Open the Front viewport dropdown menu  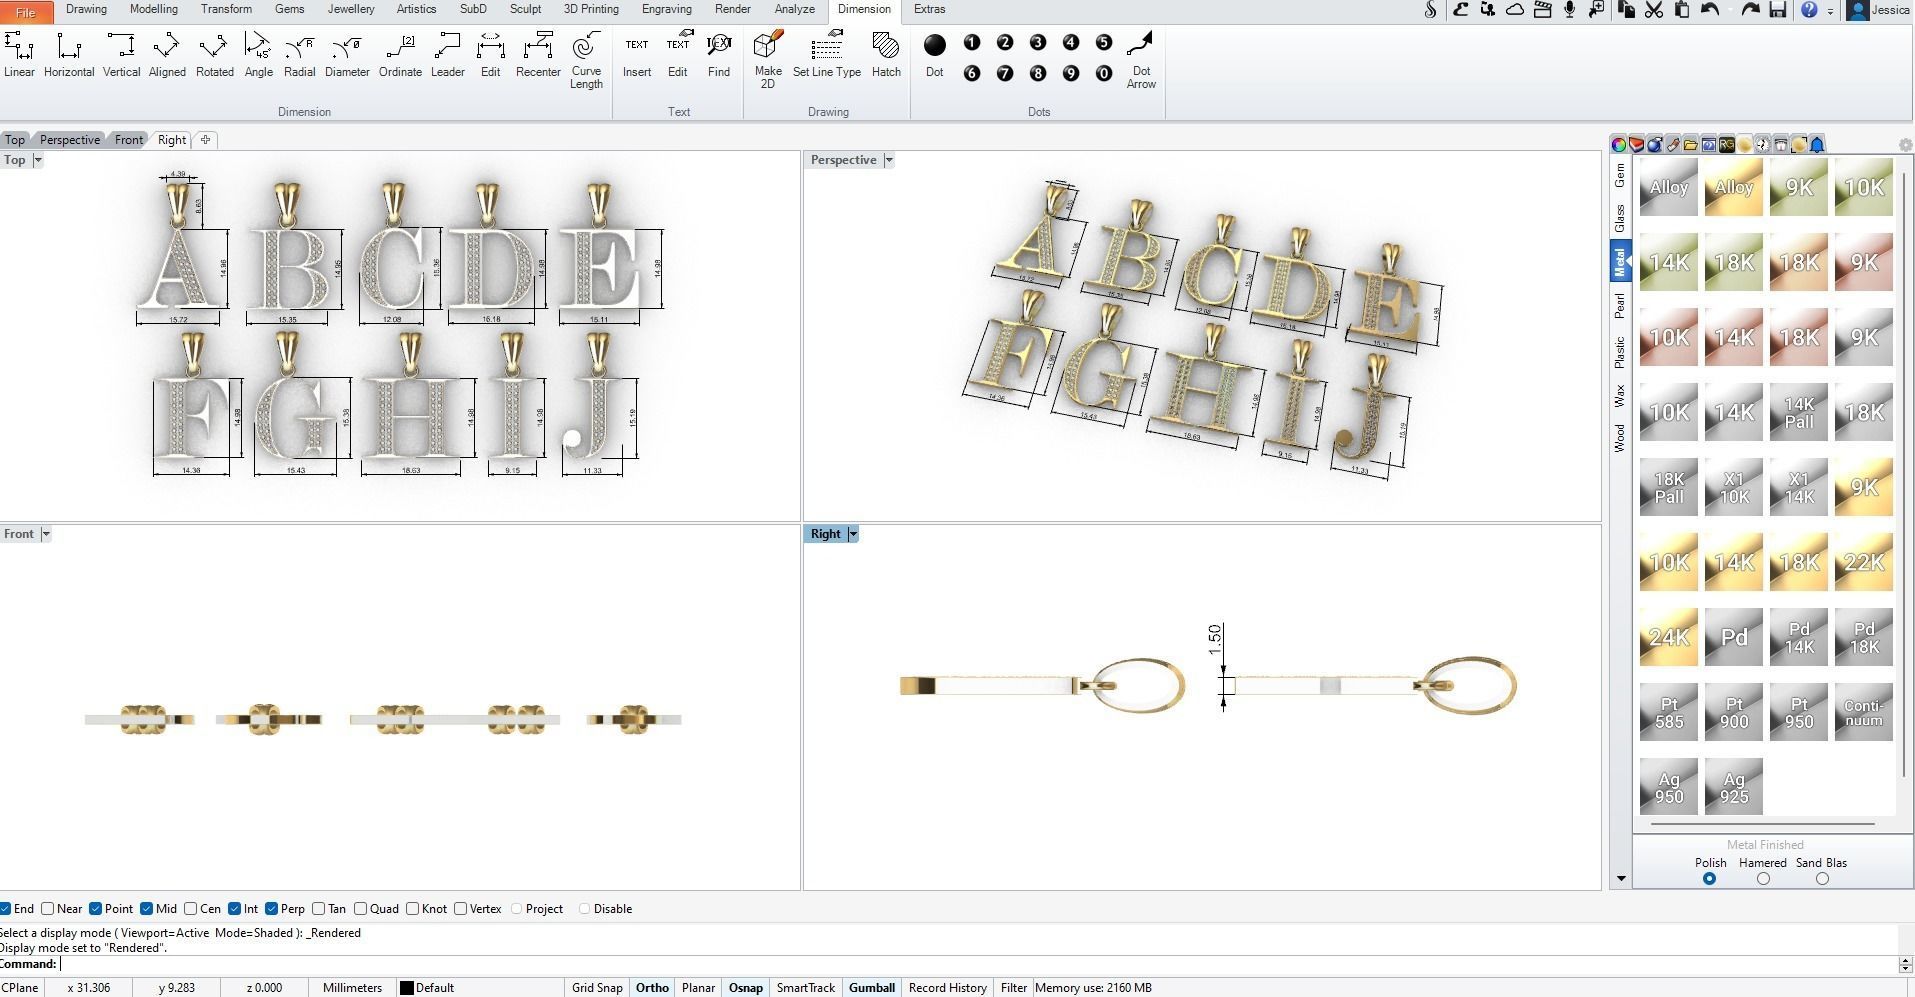tap(45, 534)
